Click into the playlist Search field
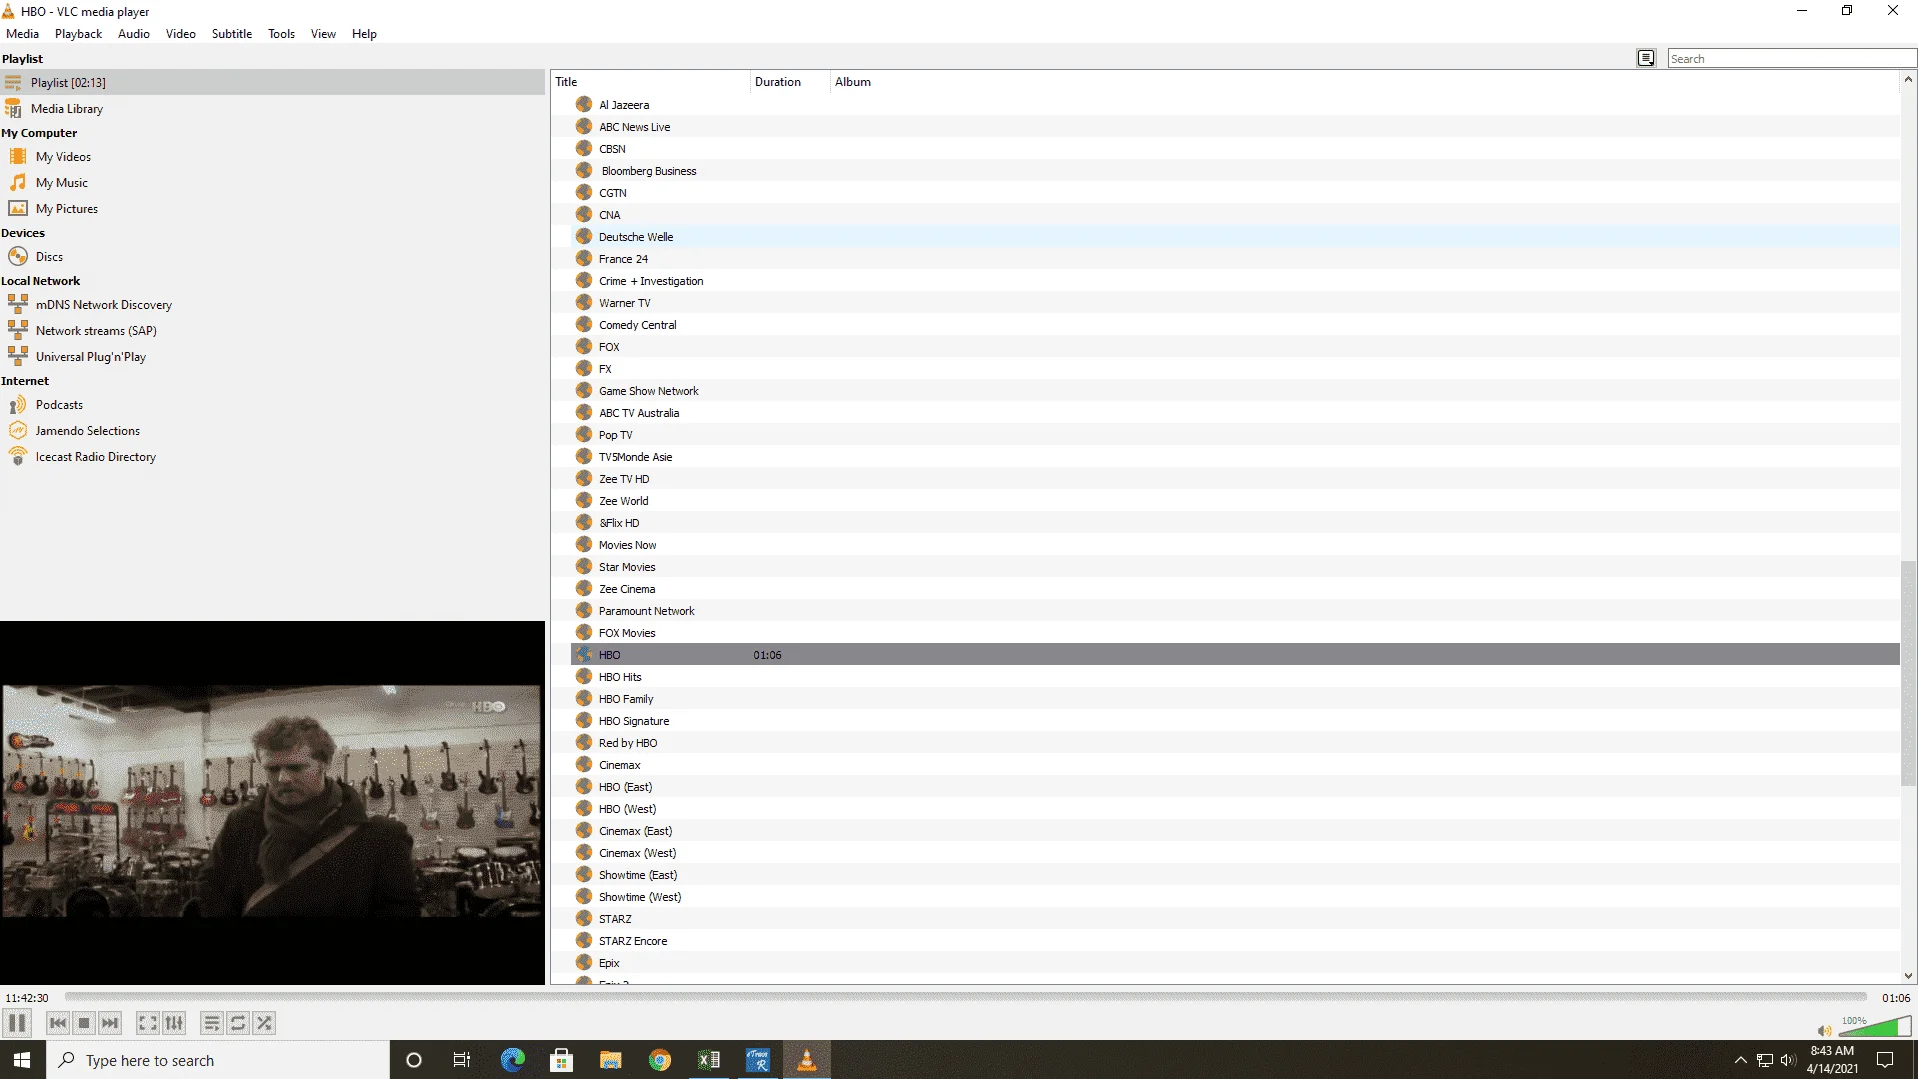 [x=1790, y=59]
